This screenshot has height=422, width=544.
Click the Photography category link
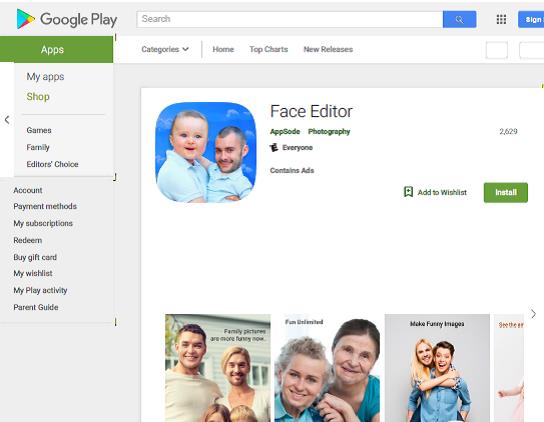[x=329, y=132]
